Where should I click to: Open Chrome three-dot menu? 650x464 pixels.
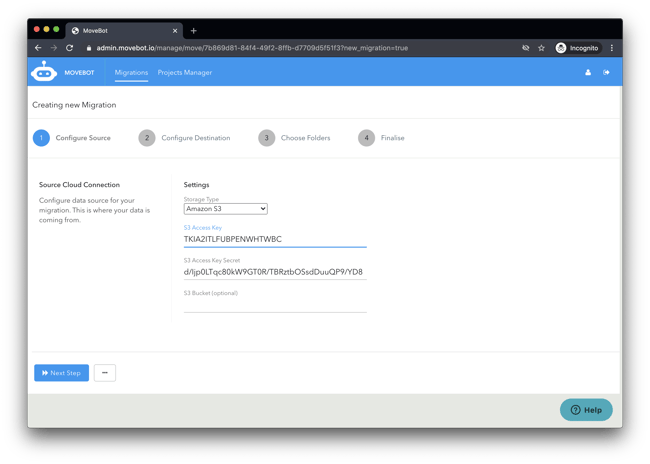612,48
